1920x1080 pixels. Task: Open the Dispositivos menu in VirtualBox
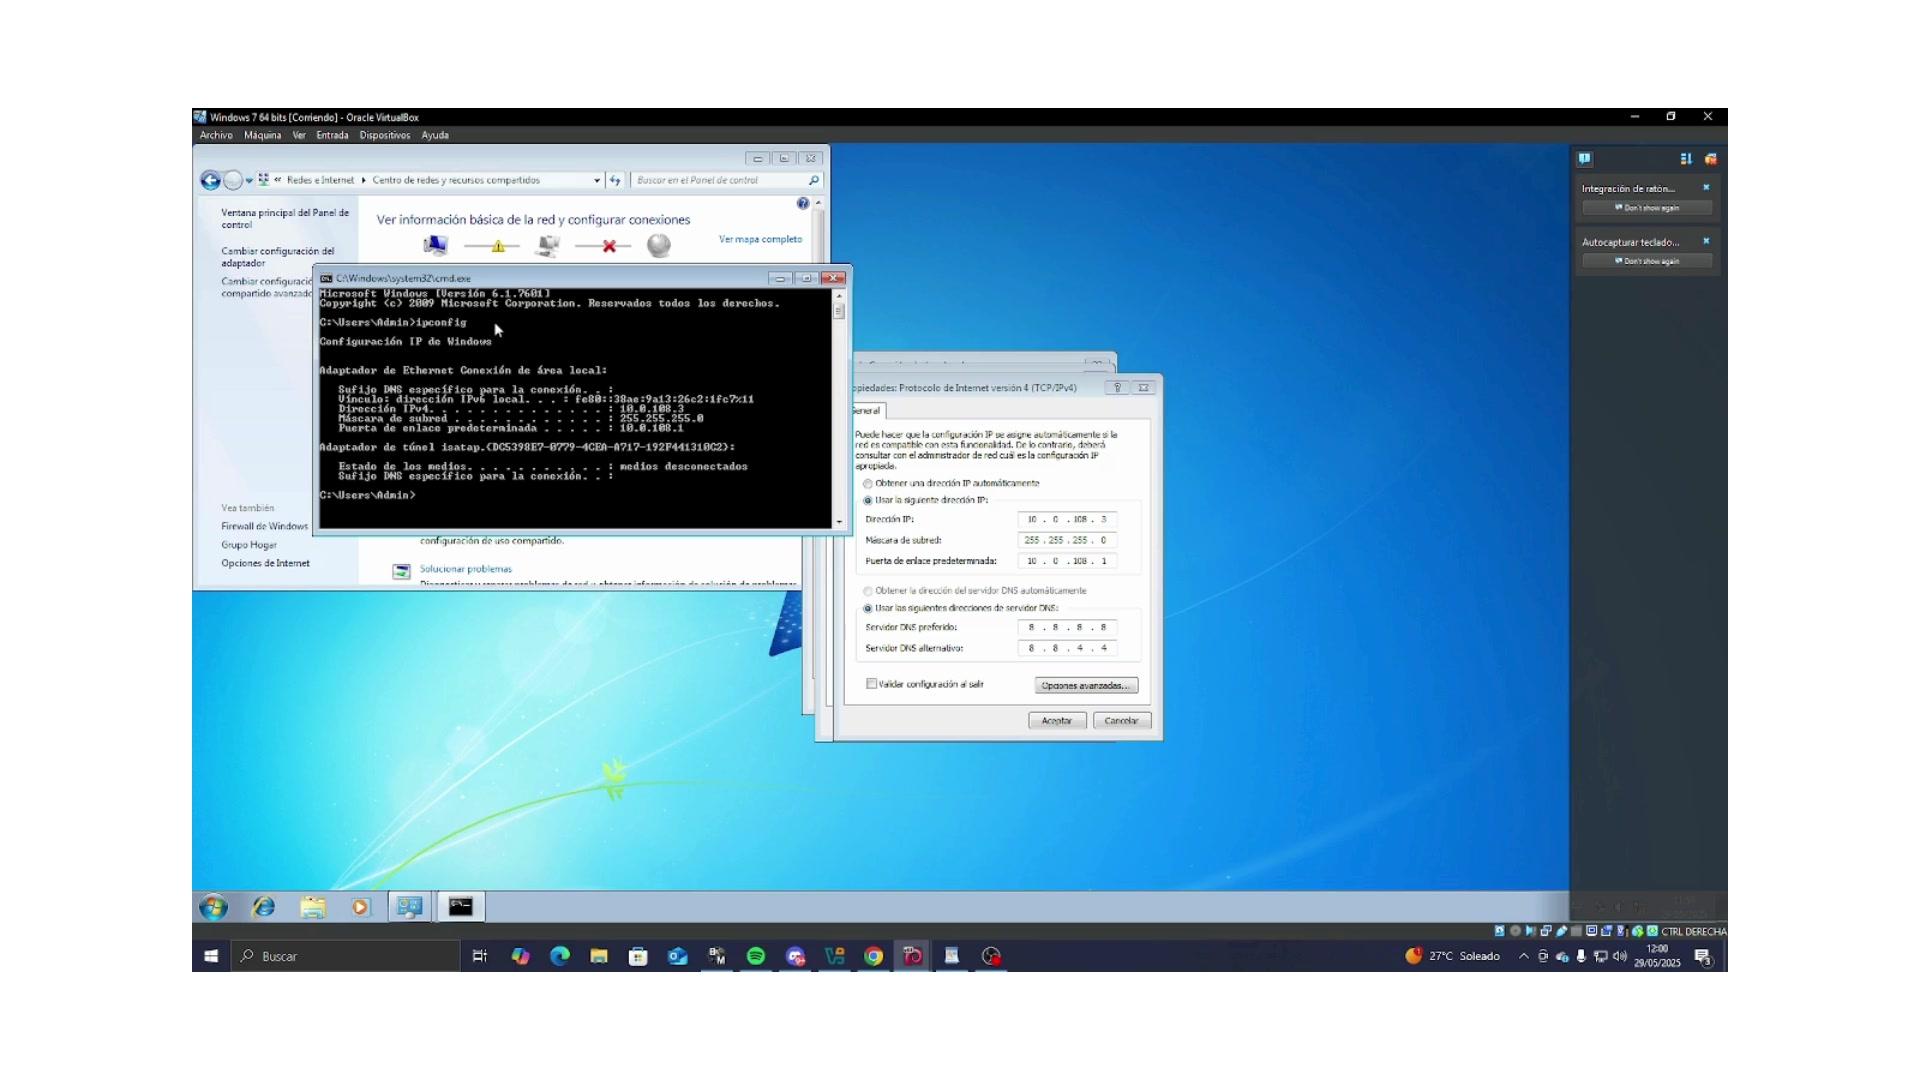point(385,135)
